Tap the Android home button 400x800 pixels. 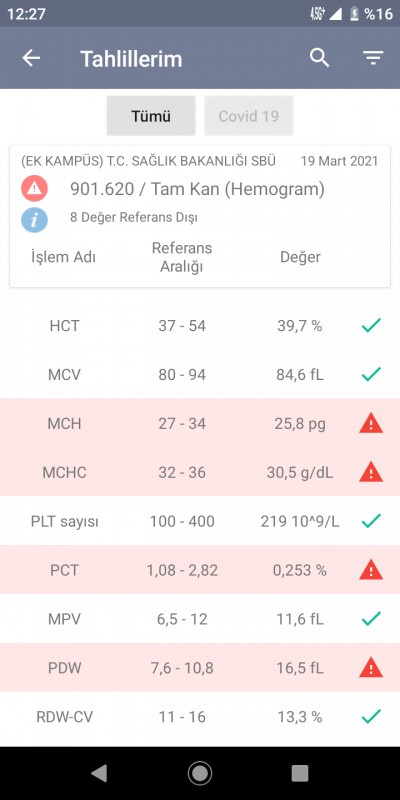[x=200, y=773]
